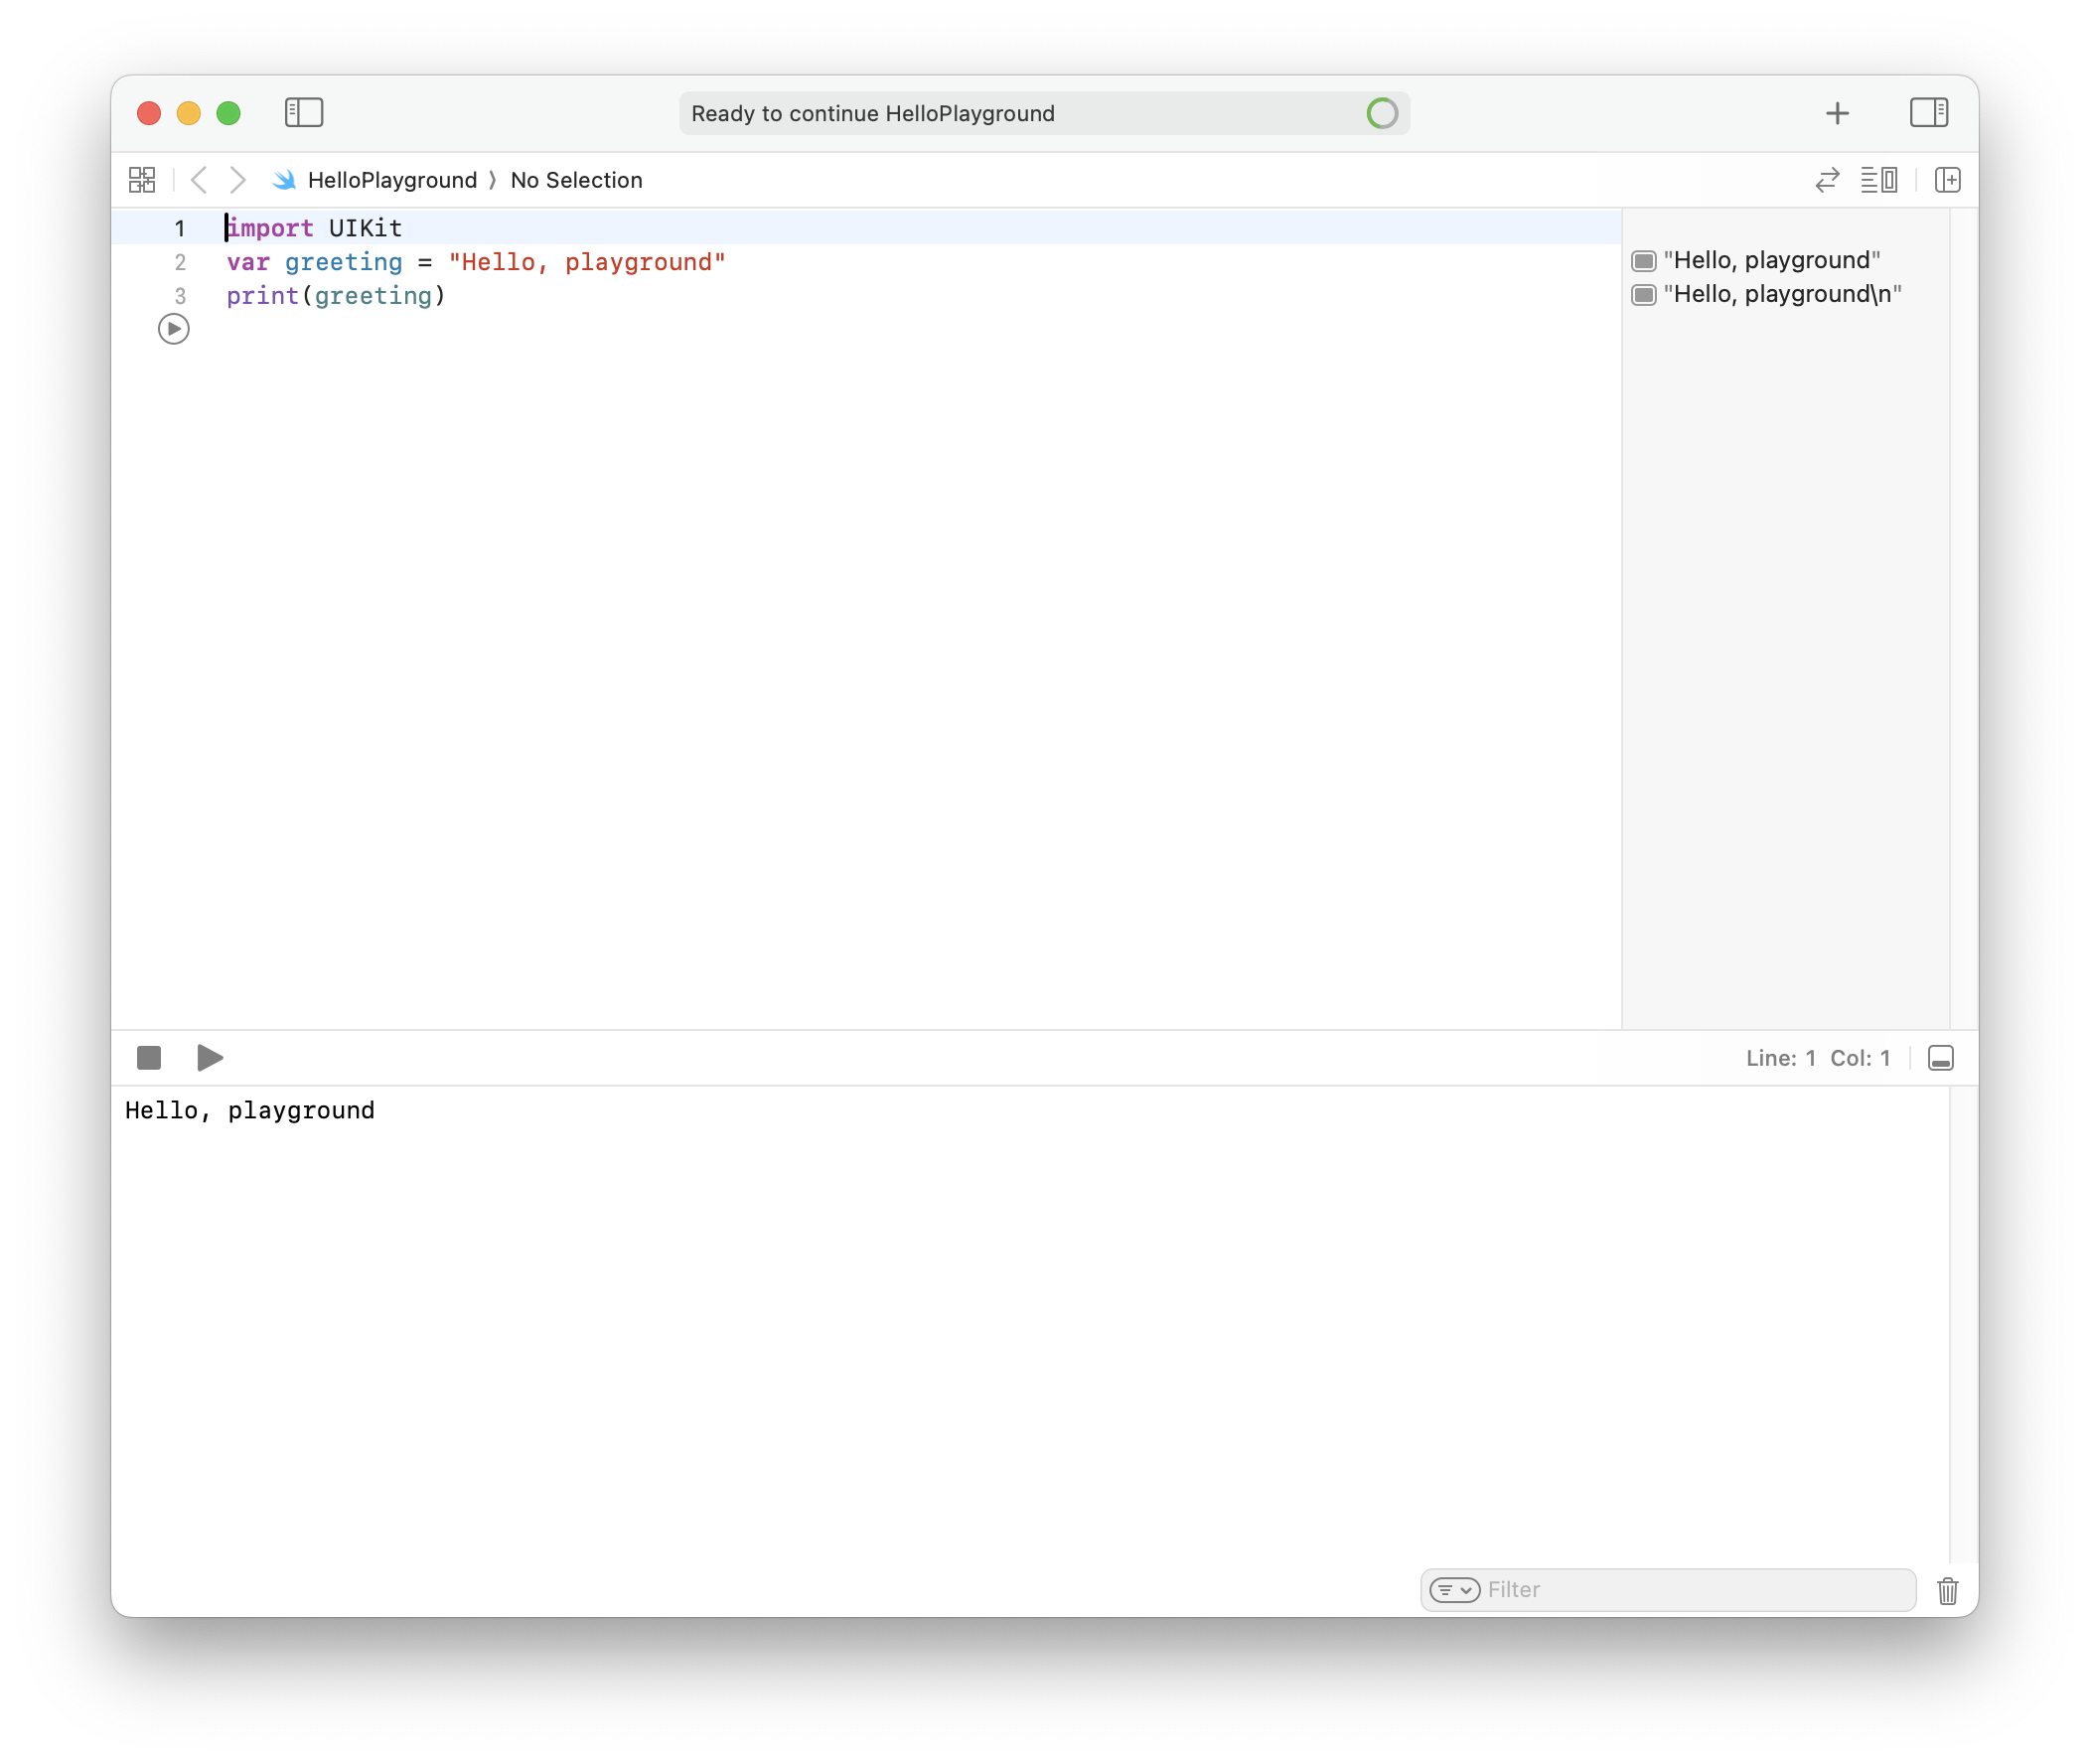
Task: Hide the debug console area
Action: point(1940,1058)
